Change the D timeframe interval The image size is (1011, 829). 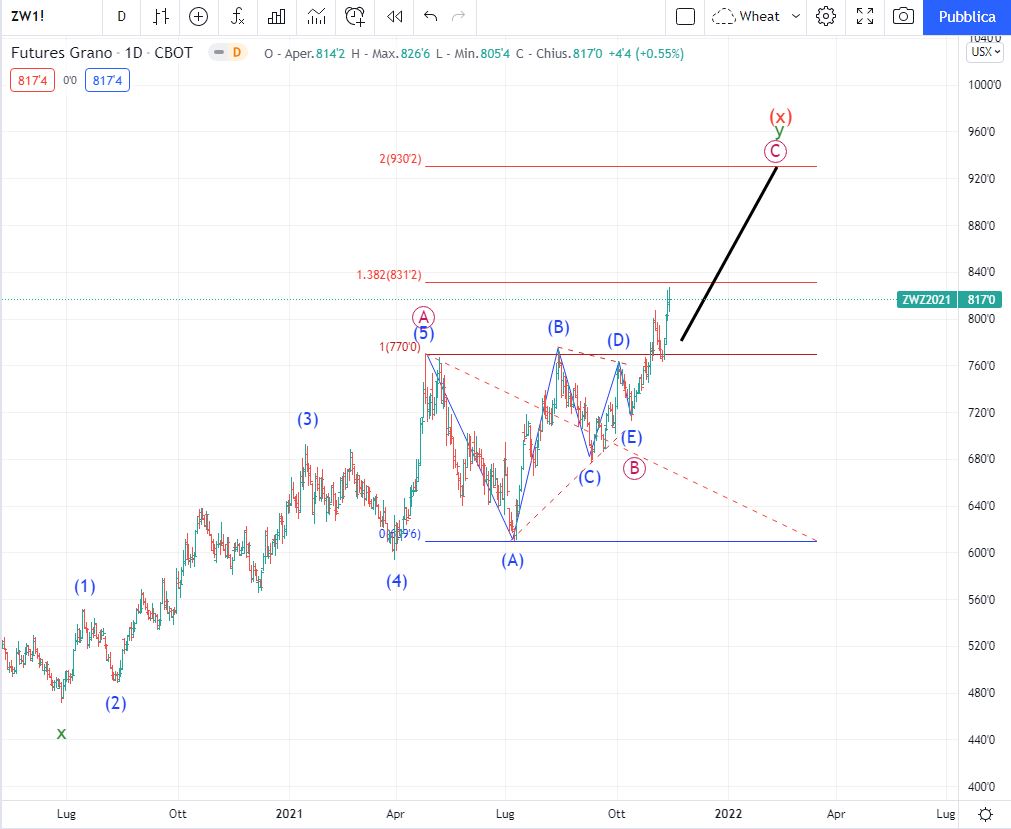pos(121,17)
